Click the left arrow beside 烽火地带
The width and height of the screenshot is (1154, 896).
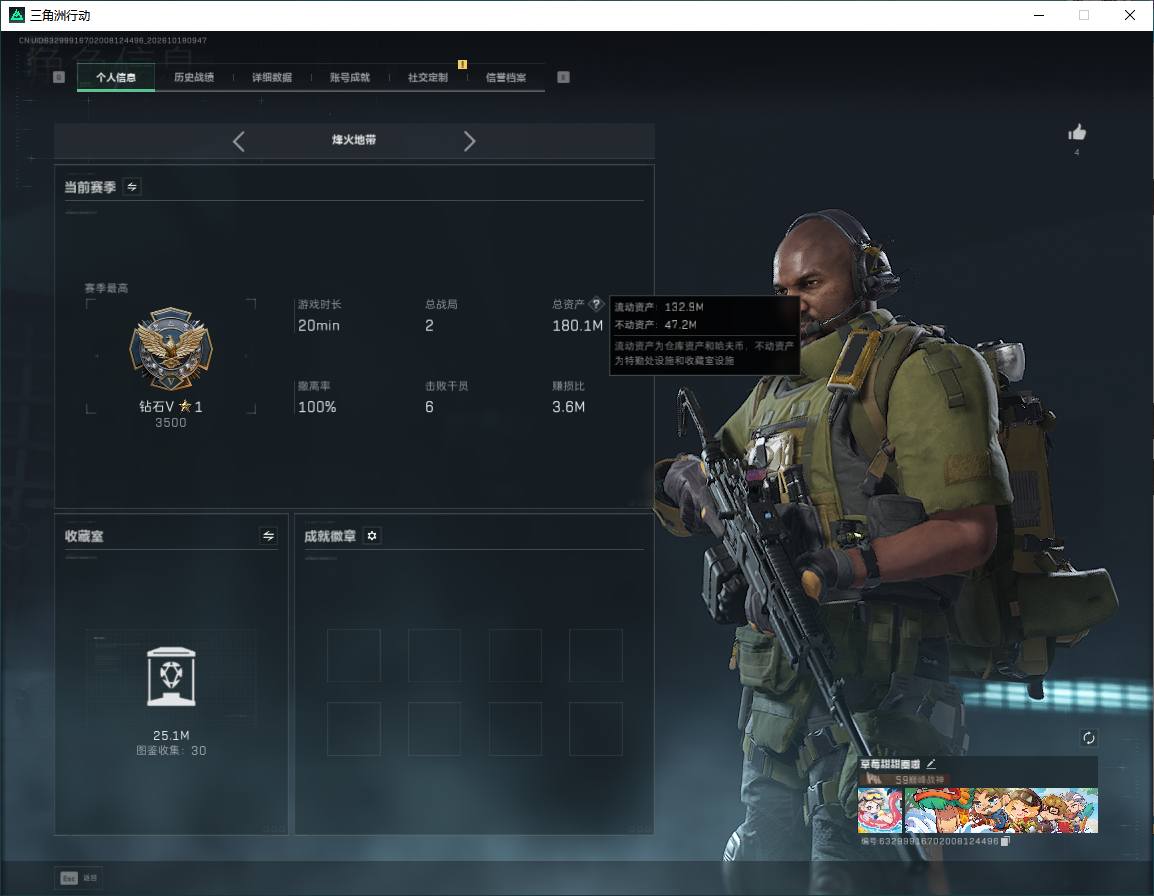click(238, 141)
